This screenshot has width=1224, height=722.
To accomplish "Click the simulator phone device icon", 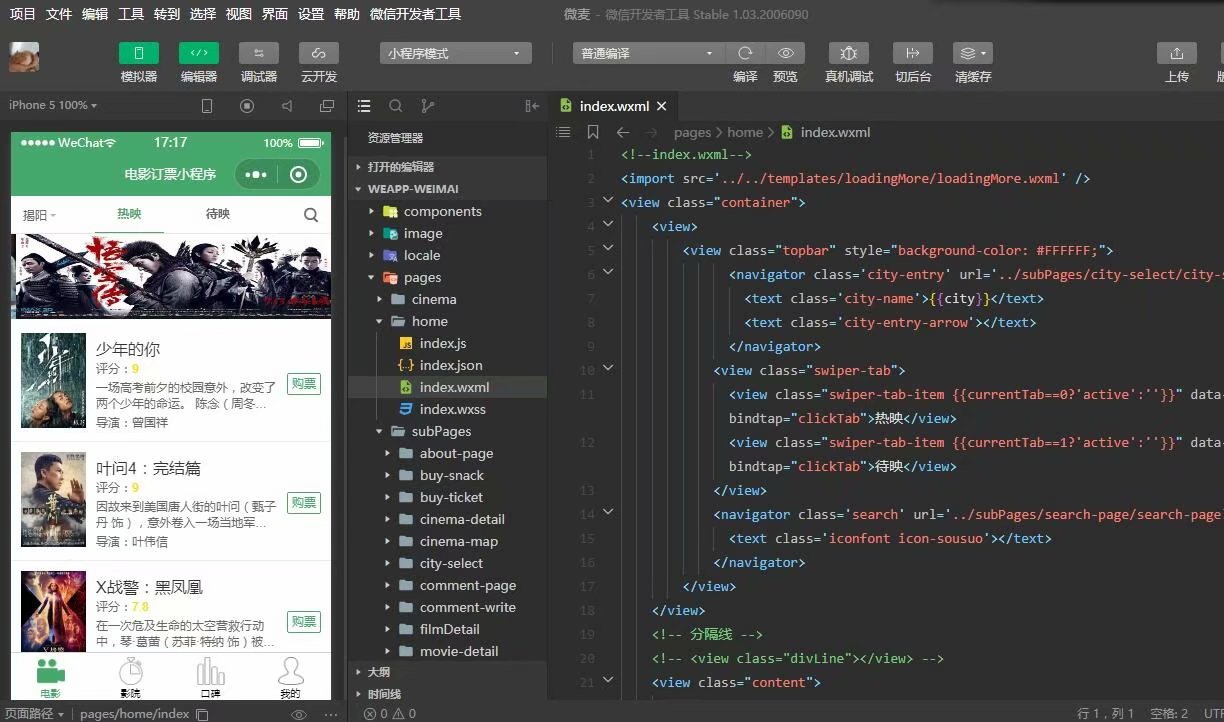I will (207, 106).
